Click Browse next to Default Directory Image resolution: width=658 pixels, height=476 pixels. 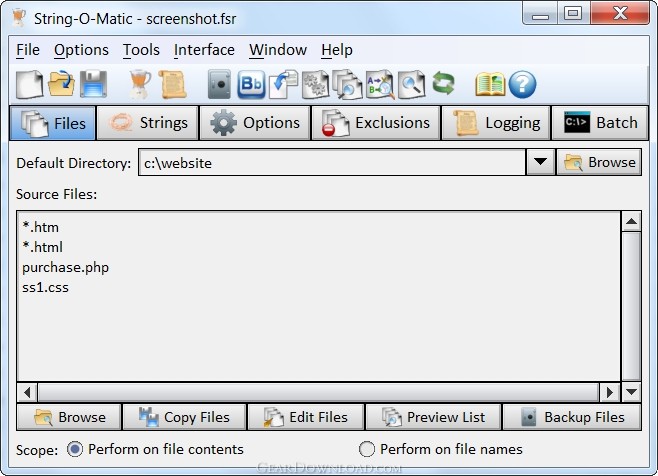599,162
